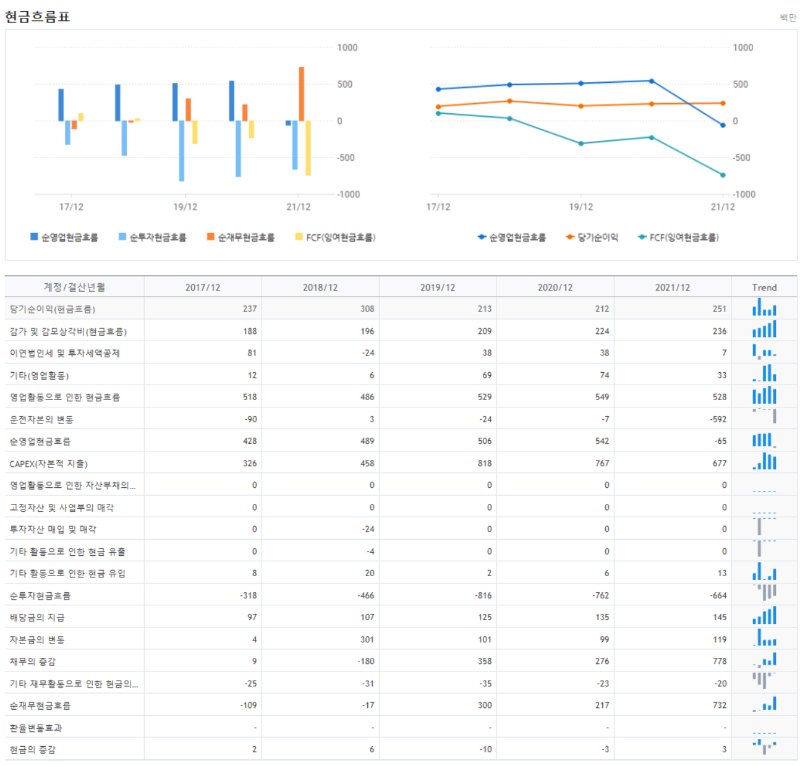Toggle 순영업현금흐름 legend in bar chart
800x766 pixels.
click(x=64, y=237)
